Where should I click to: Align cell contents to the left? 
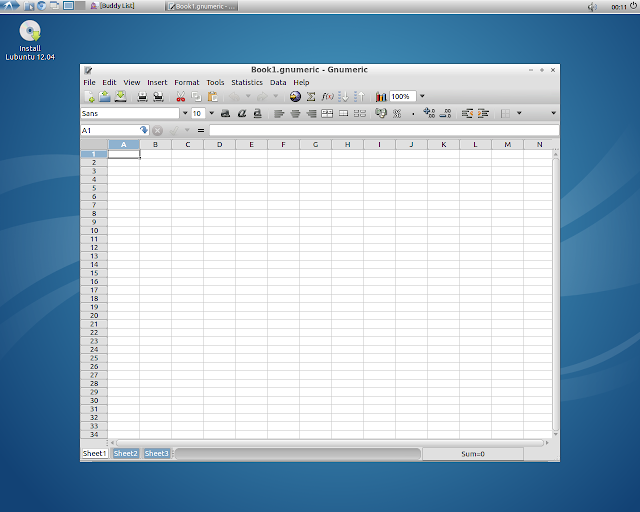(279, 114)
